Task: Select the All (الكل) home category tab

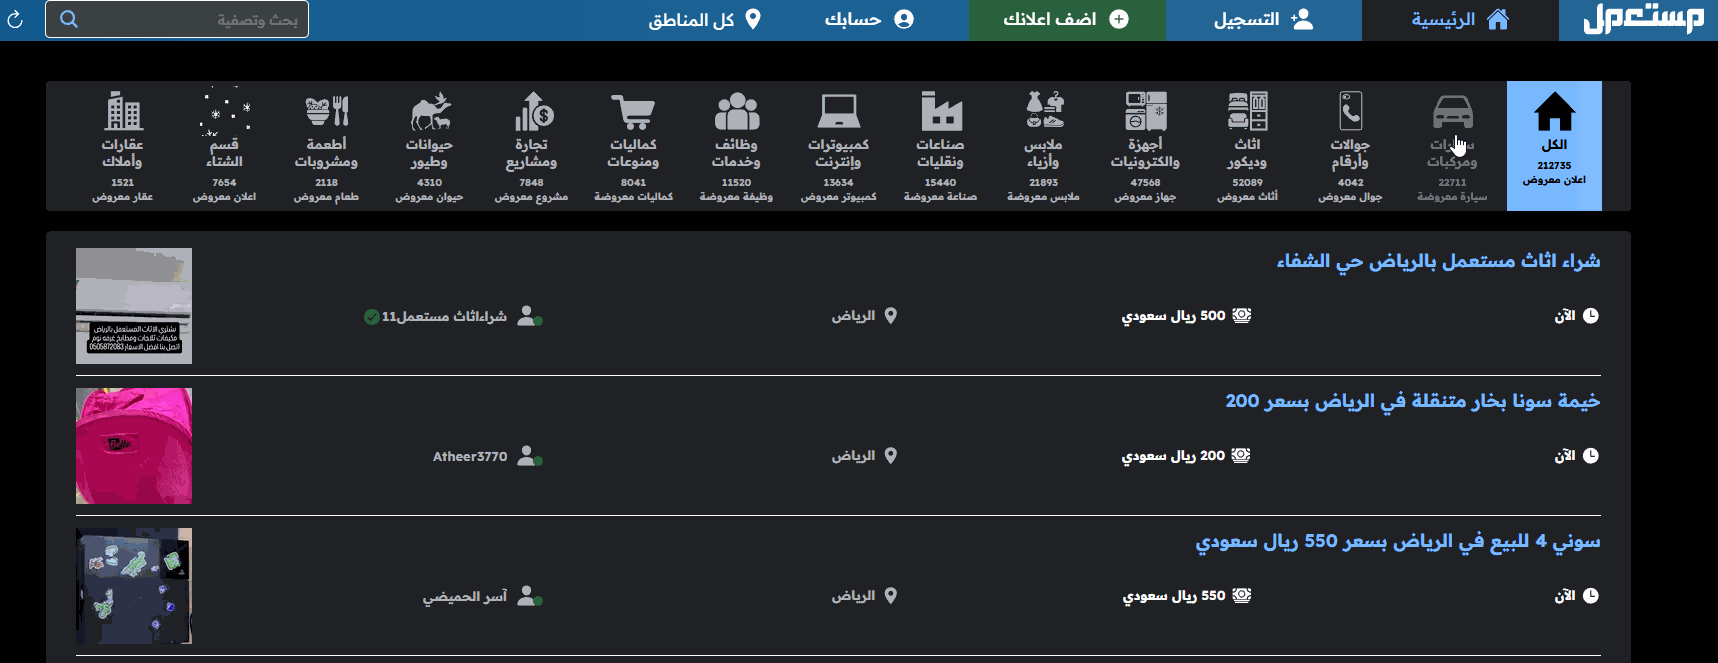Action: pyautogui.click(x=1554, y=145)
